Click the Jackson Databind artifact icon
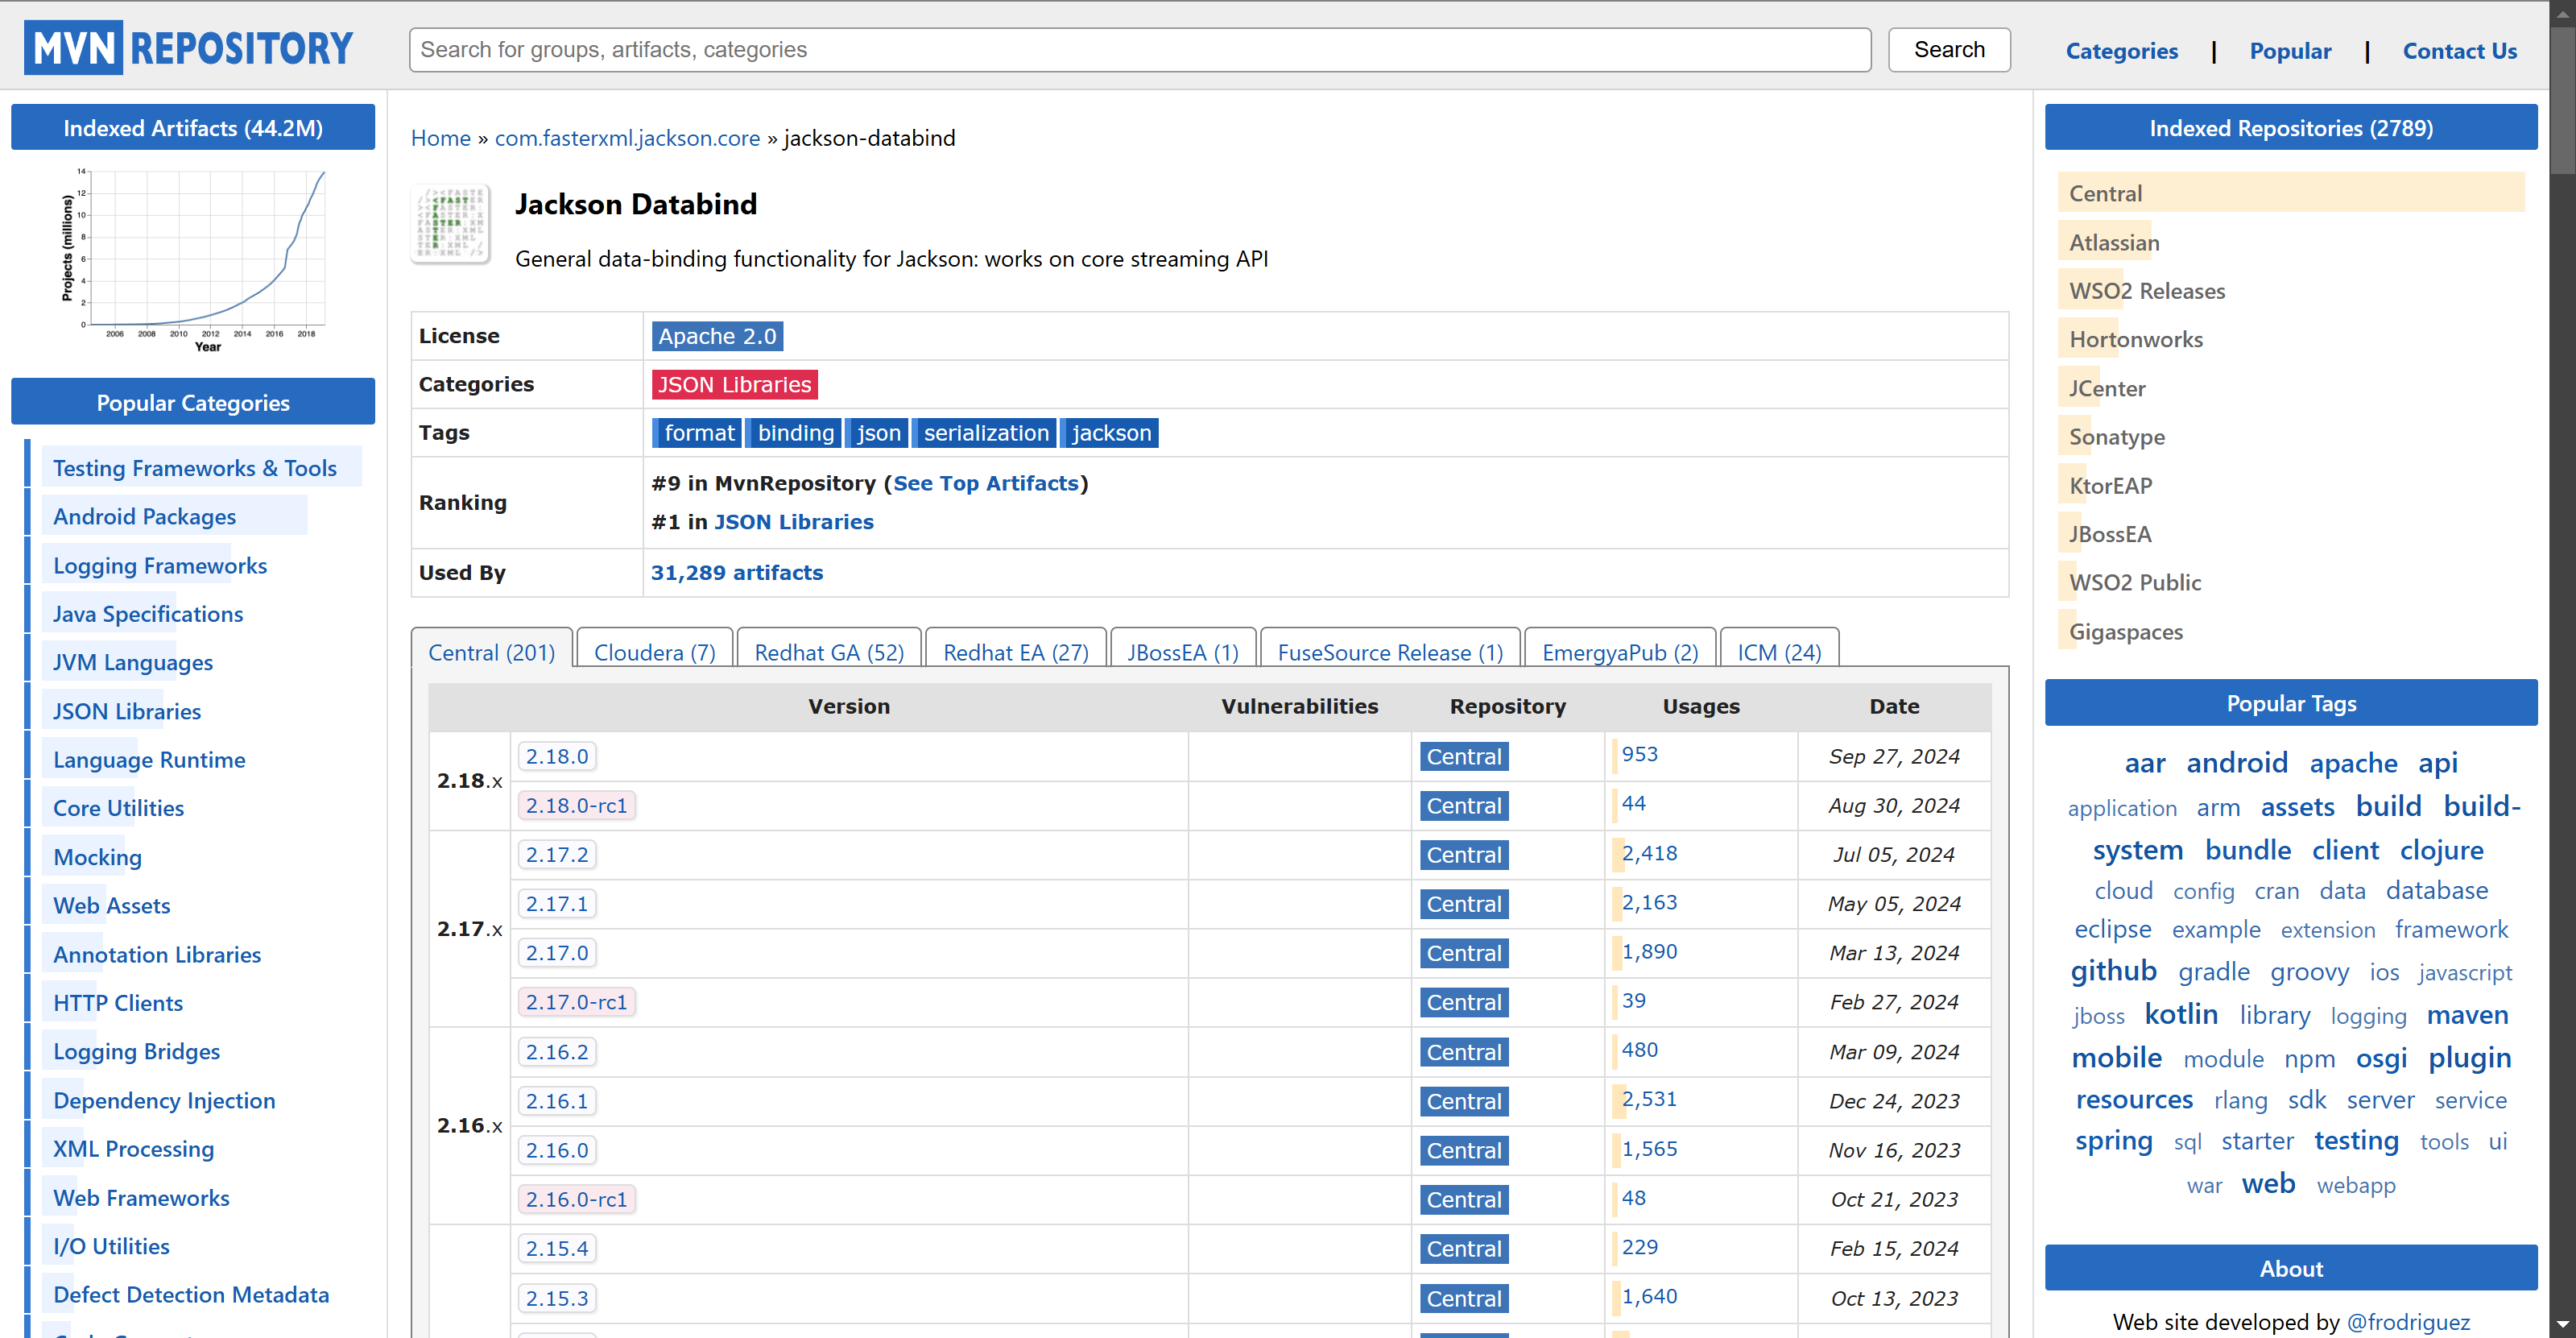 tap(451, 224)
